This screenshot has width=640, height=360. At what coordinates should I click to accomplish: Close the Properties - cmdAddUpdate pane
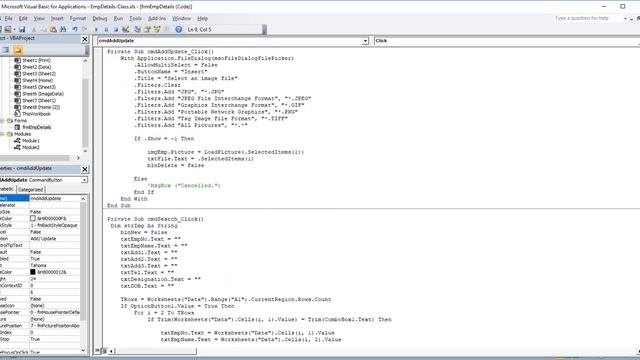[x=84, y=169]
